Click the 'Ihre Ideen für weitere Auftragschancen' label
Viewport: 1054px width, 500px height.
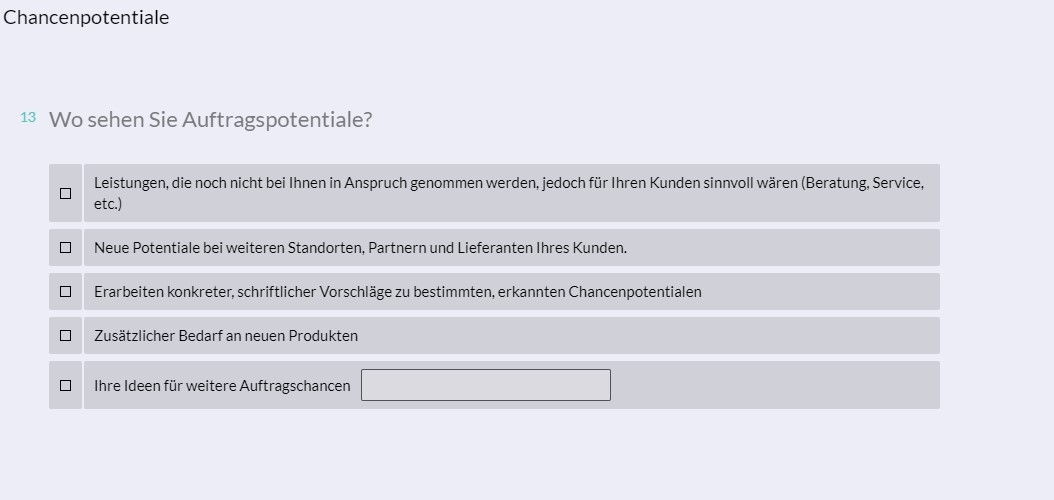pos(222,386)
